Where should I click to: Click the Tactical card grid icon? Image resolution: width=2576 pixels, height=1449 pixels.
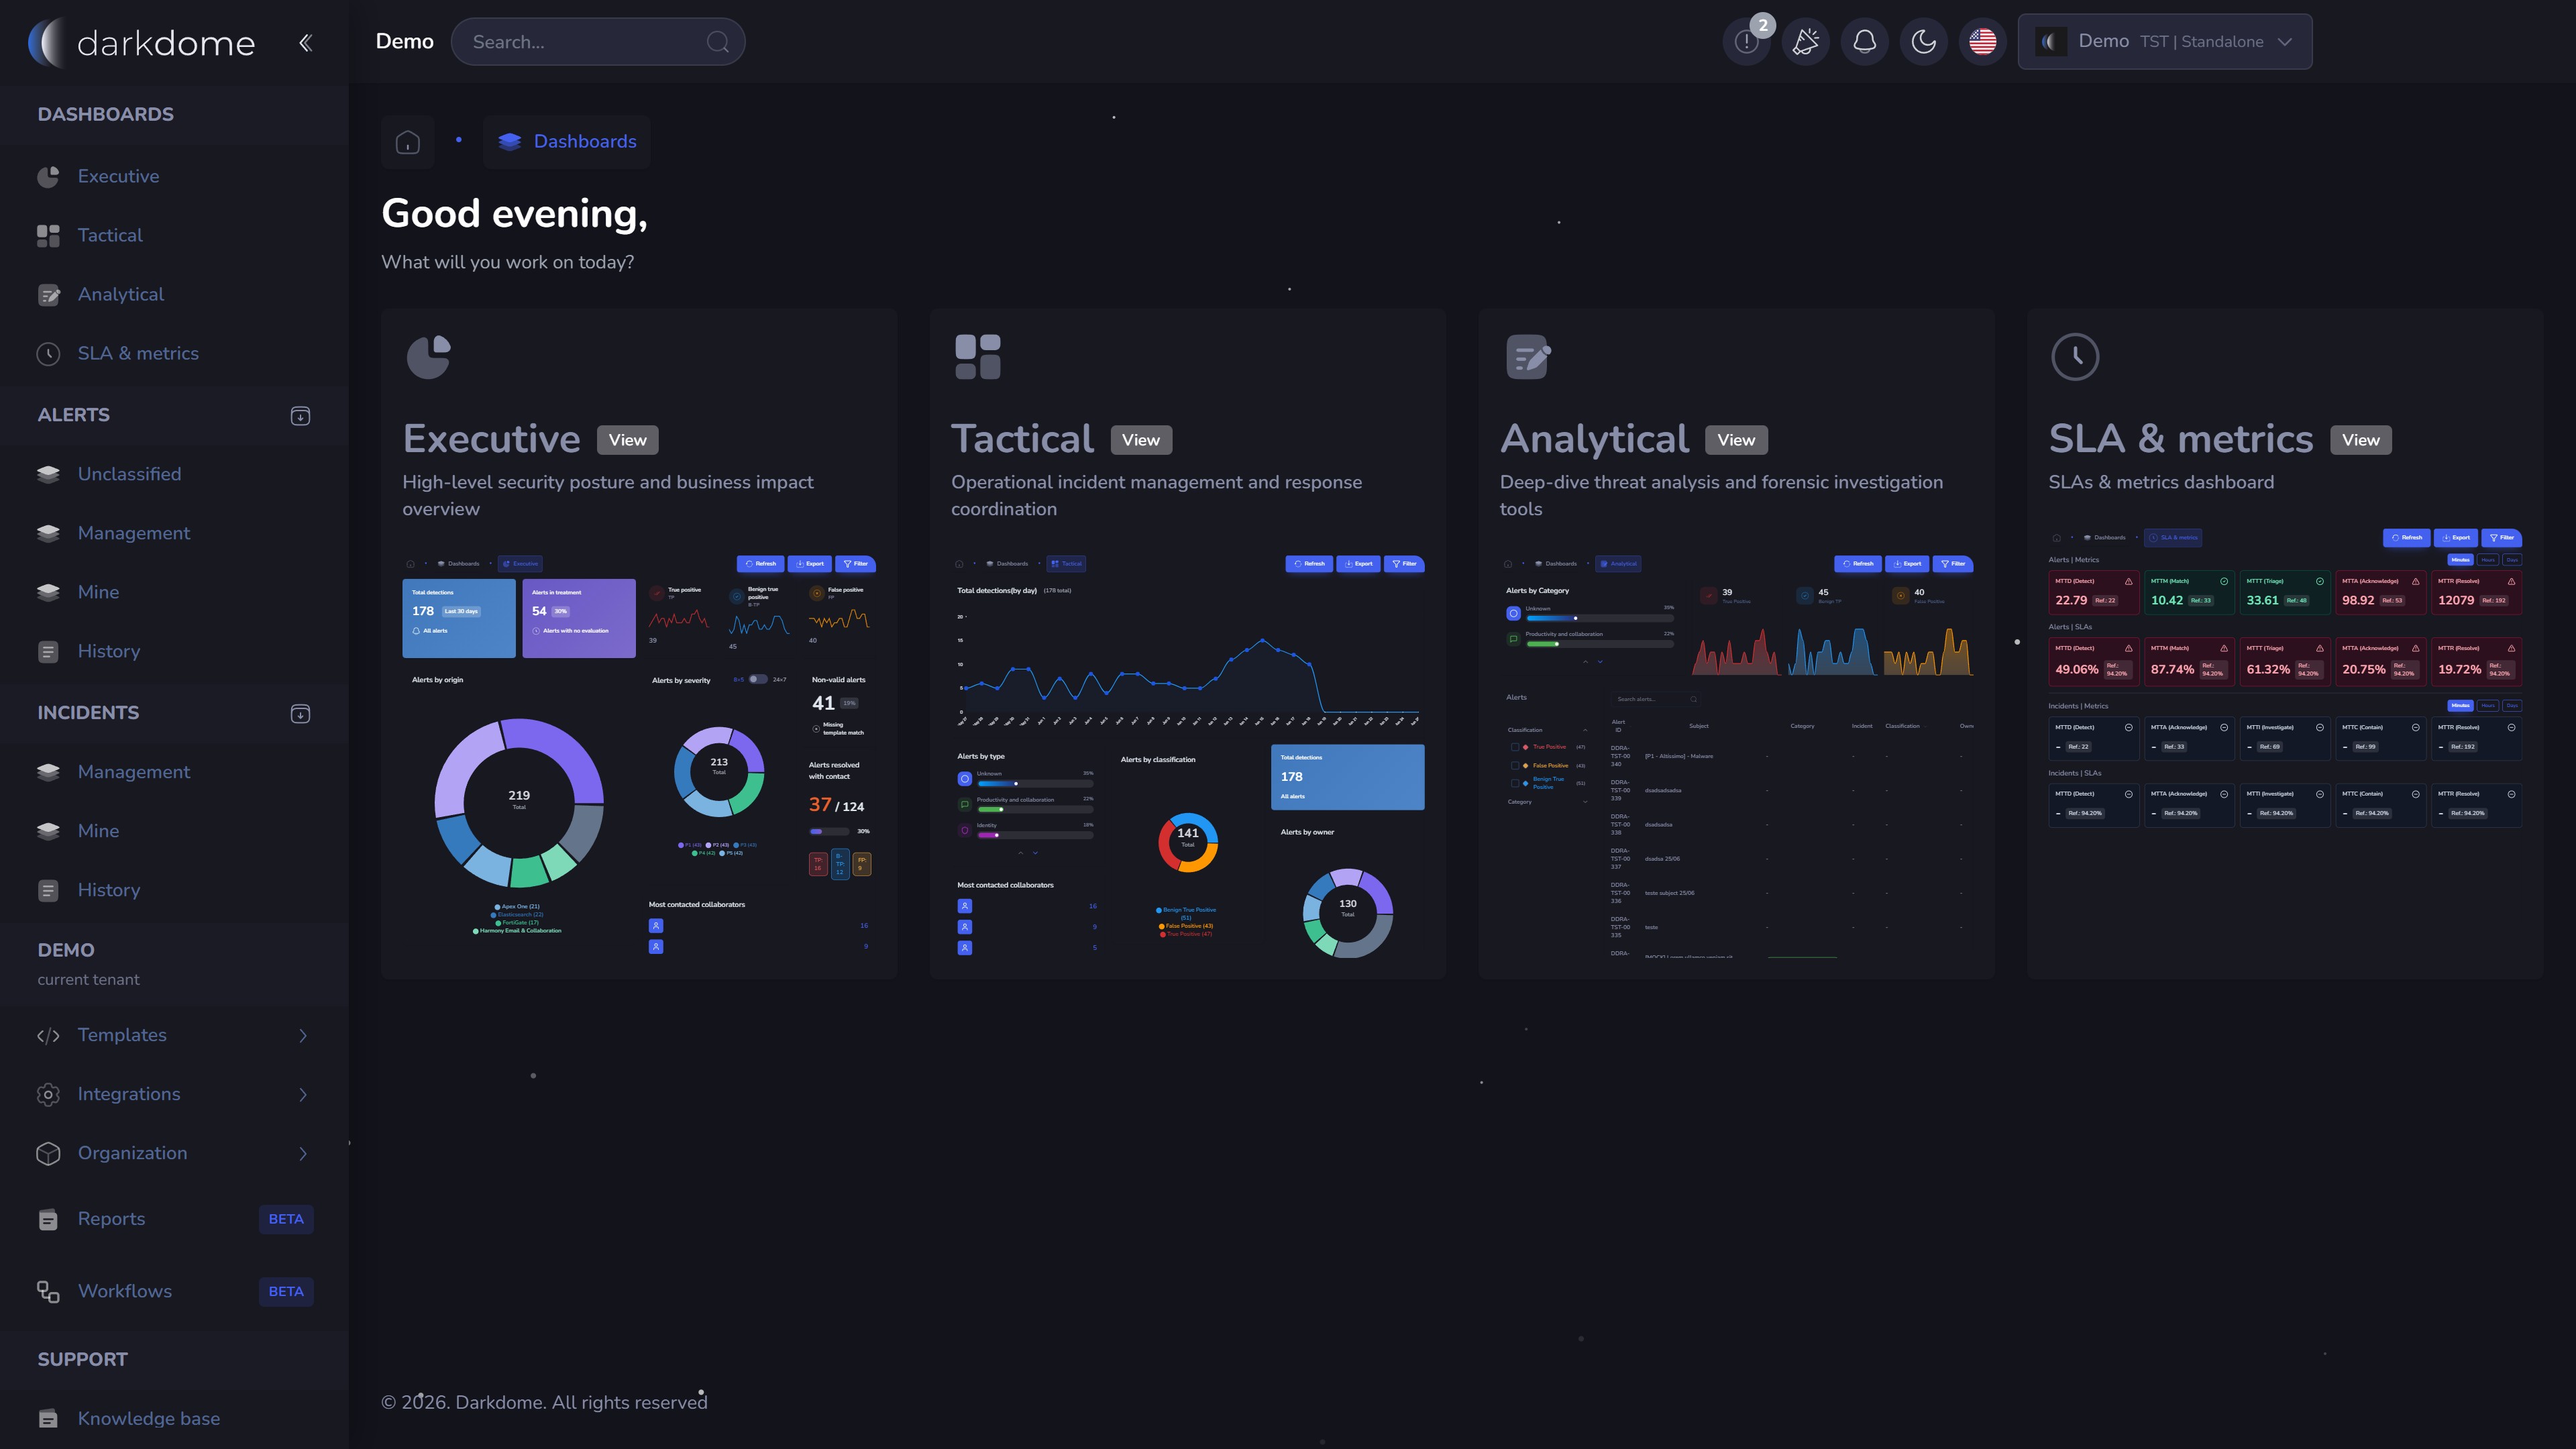pos(977,357)
